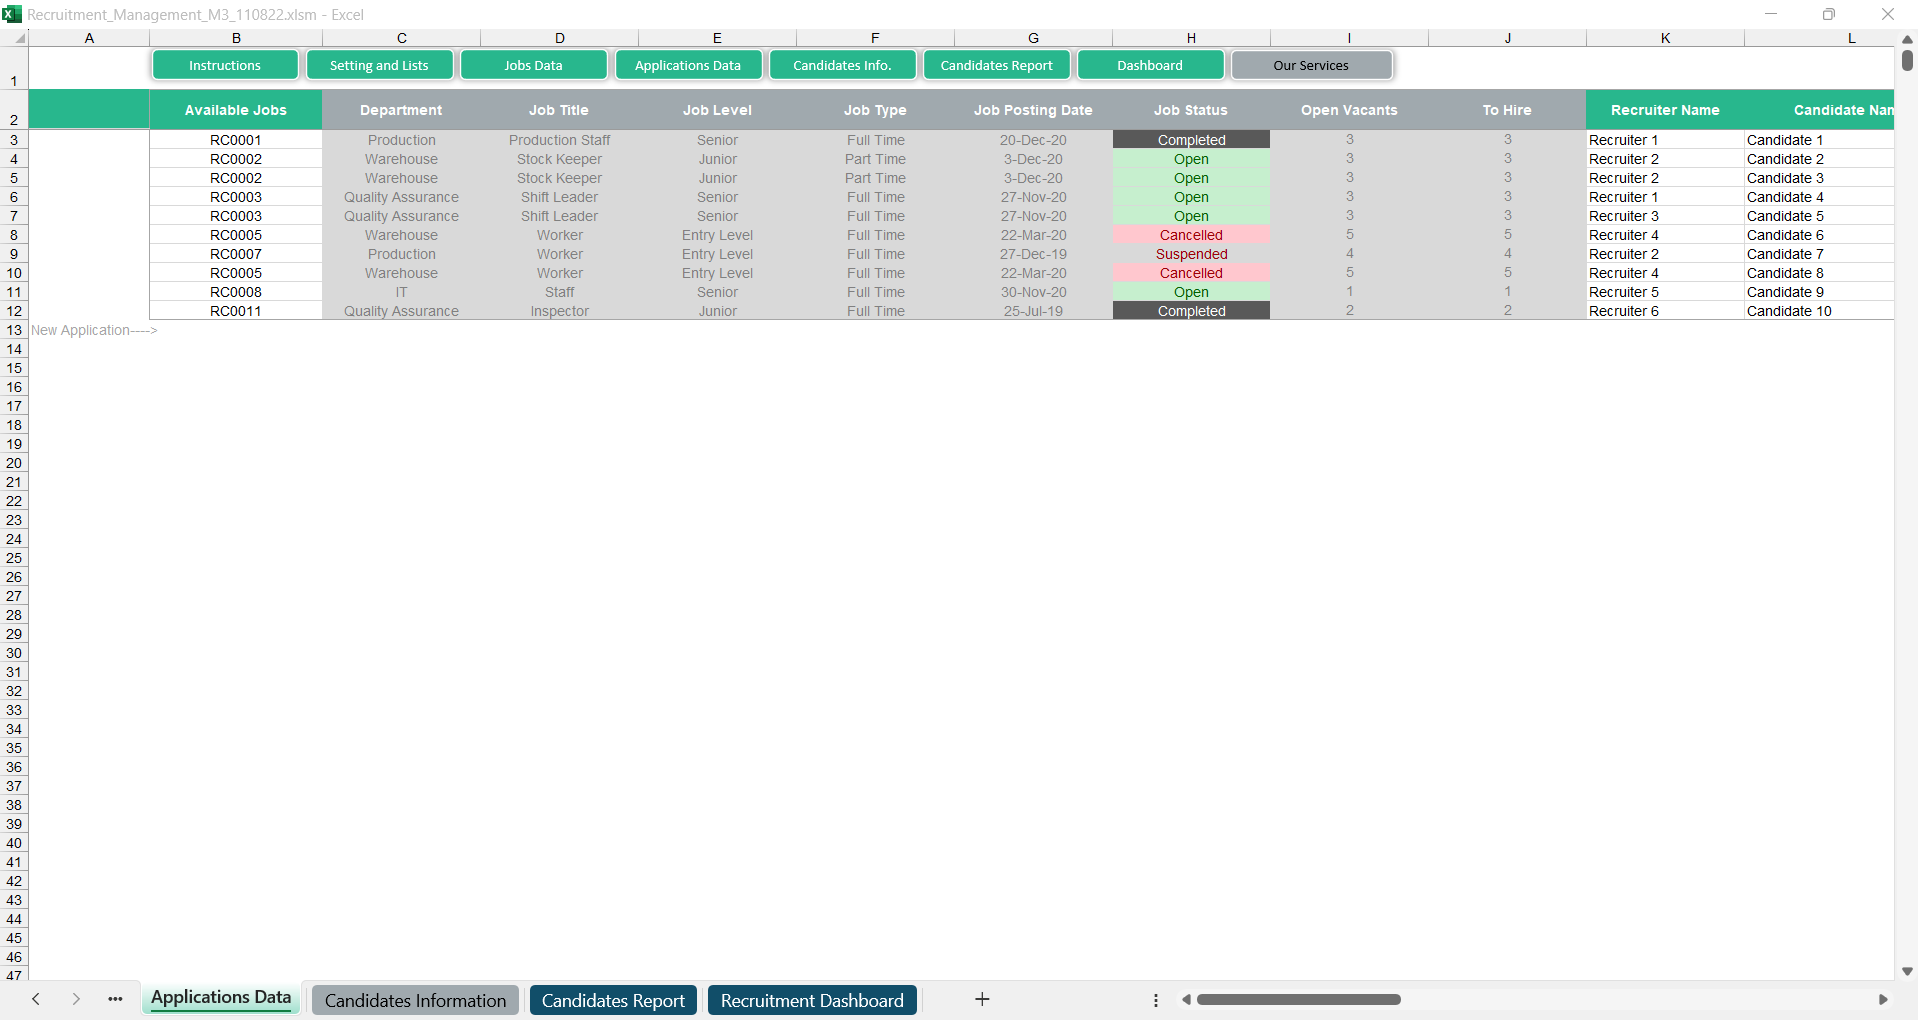Click horizontal scrollbar left arrow

tap(1186, 999)
